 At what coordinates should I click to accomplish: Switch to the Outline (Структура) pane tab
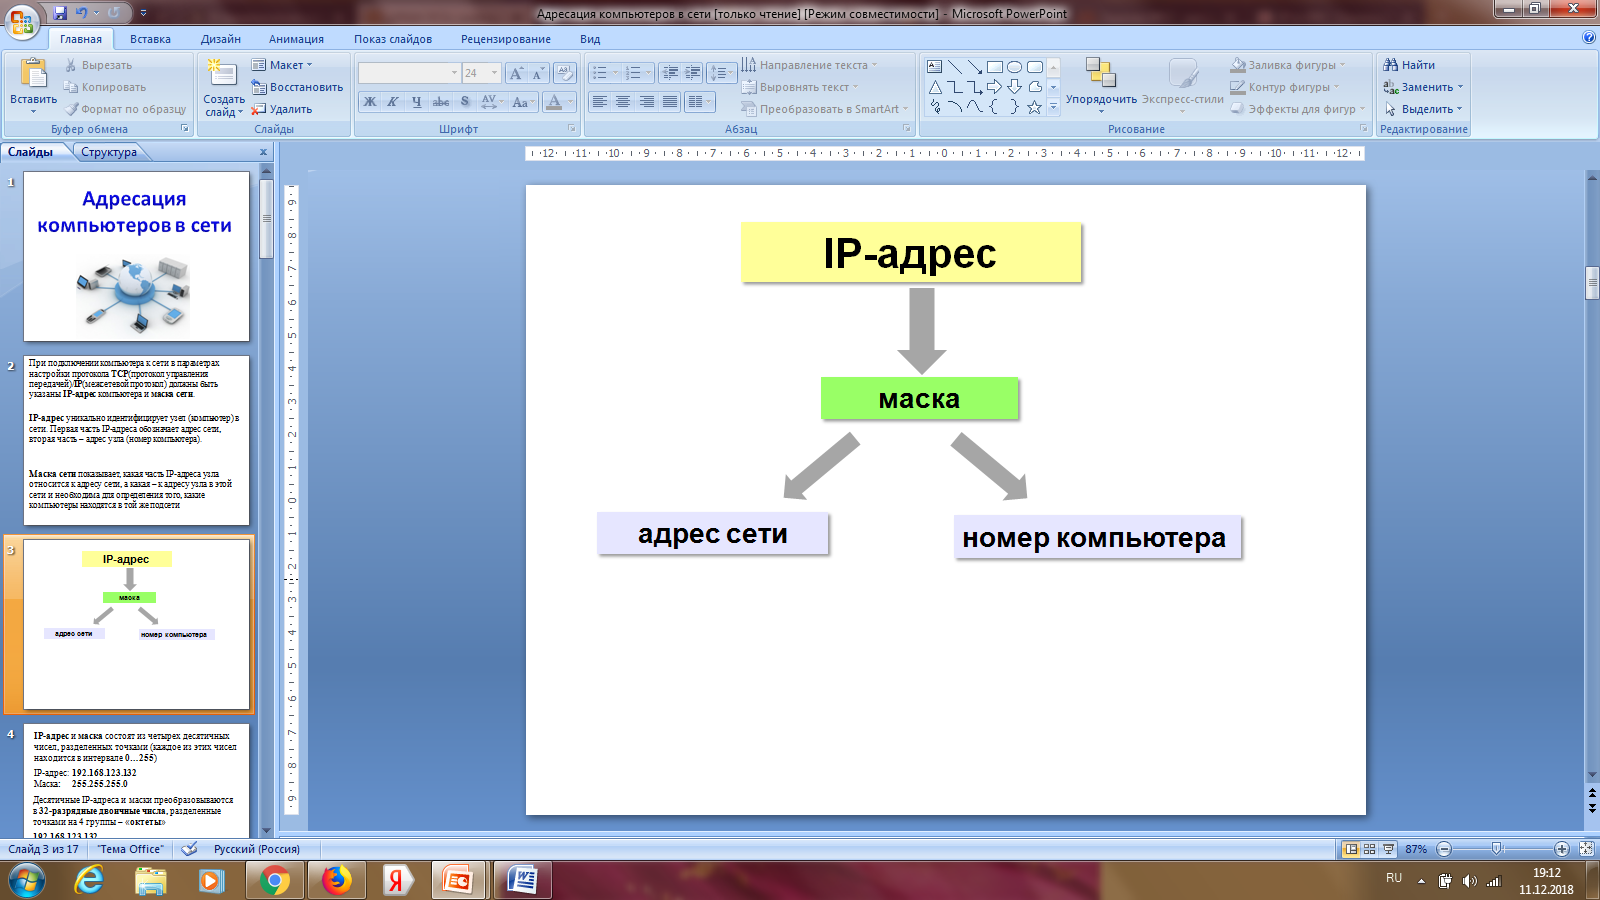(109, 152)
